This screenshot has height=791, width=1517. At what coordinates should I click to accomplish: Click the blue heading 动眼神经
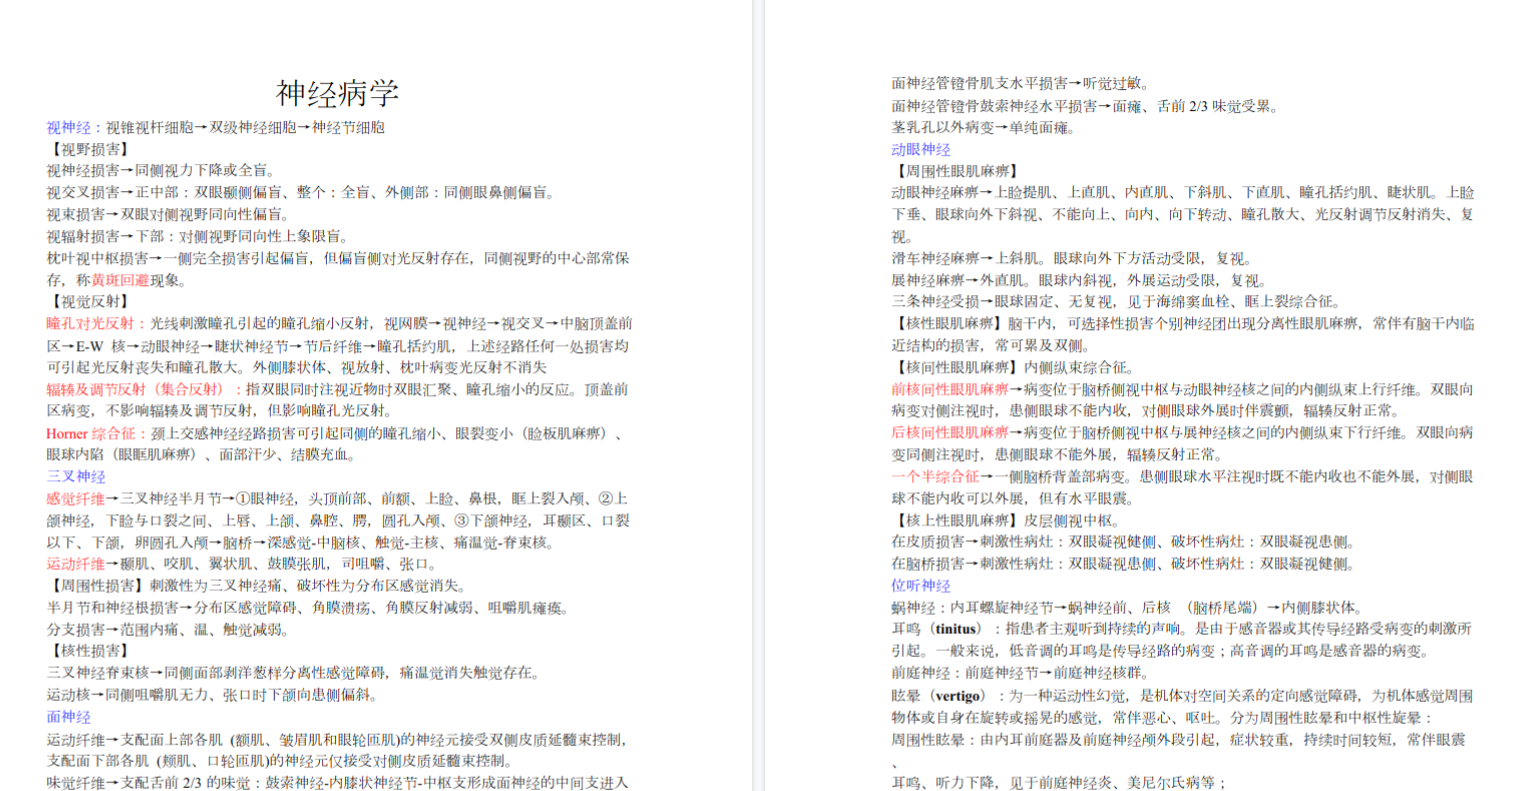(920, 150)
